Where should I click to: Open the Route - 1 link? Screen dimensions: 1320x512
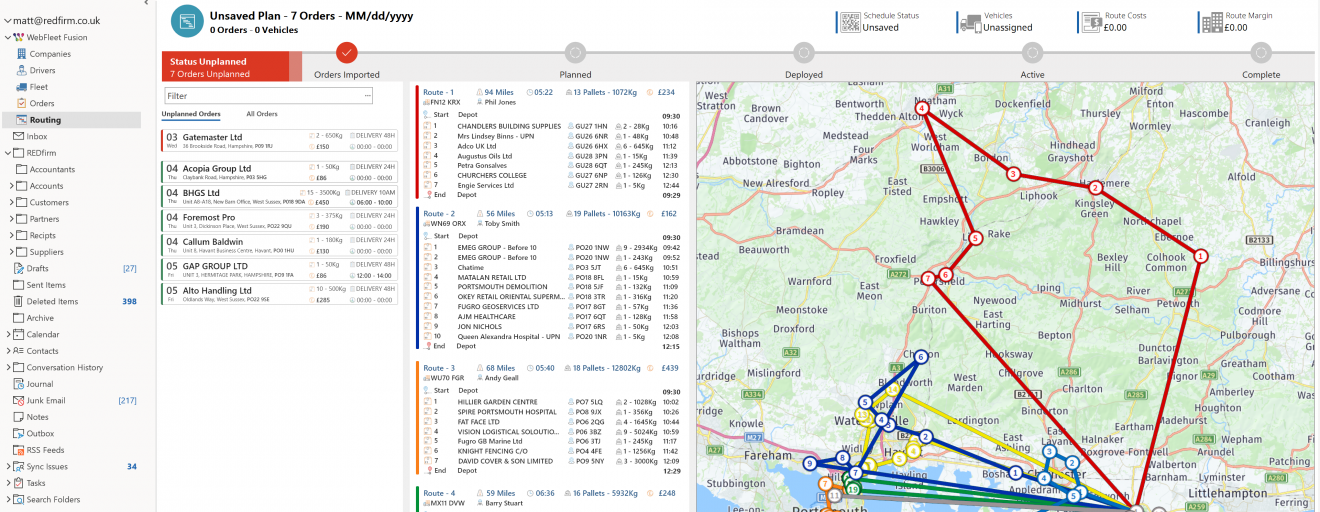pos(438,92)
